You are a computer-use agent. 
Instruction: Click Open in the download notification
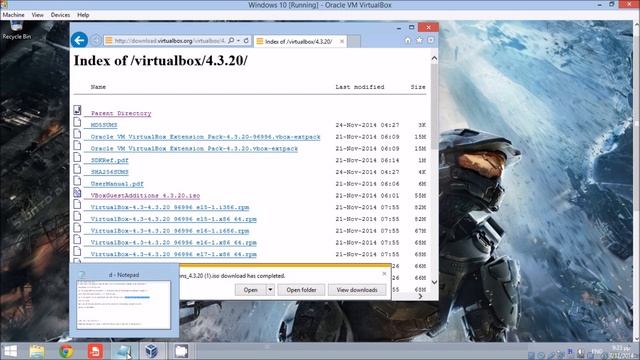pos(250,290)
